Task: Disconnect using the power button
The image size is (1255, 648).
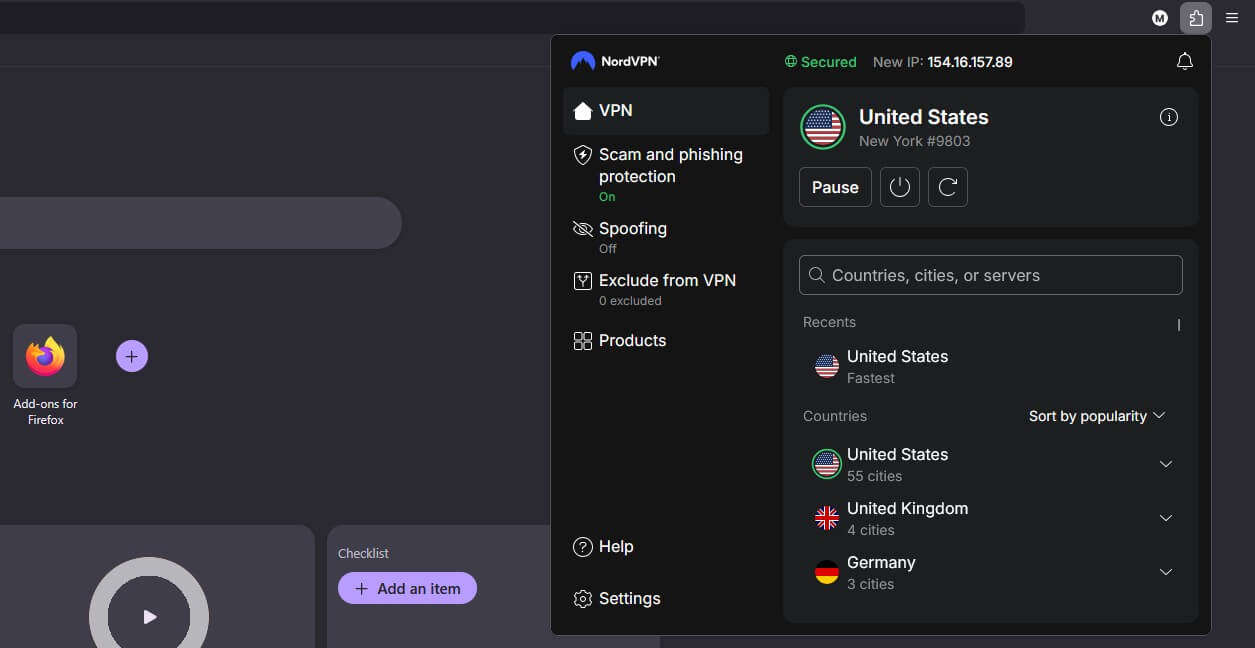Action: [x=899, y=187]
